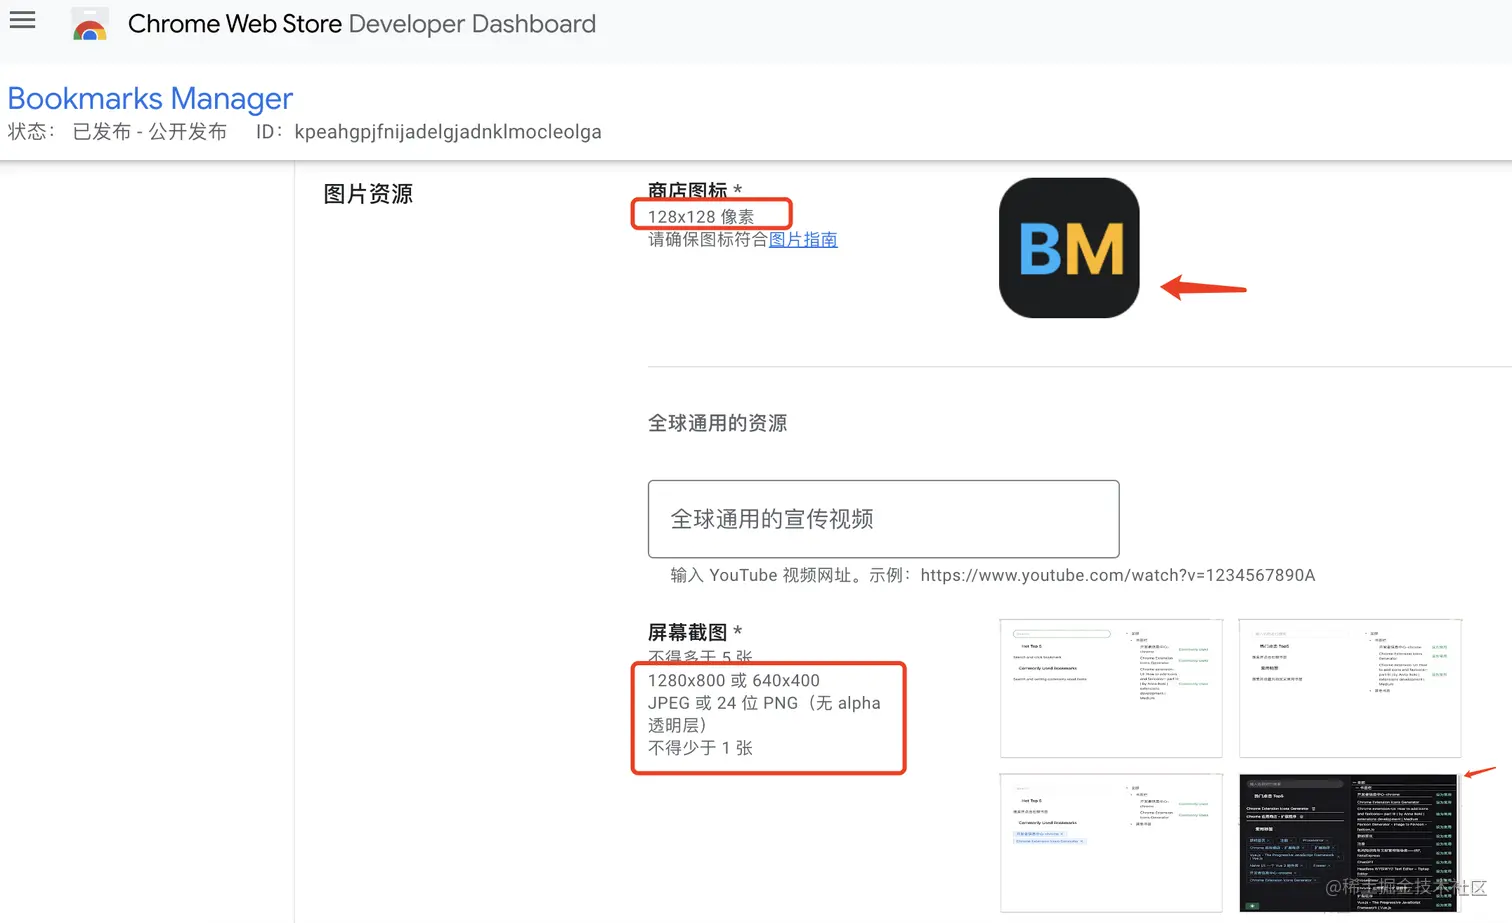Click the BM store icon image

point(1069,248)
